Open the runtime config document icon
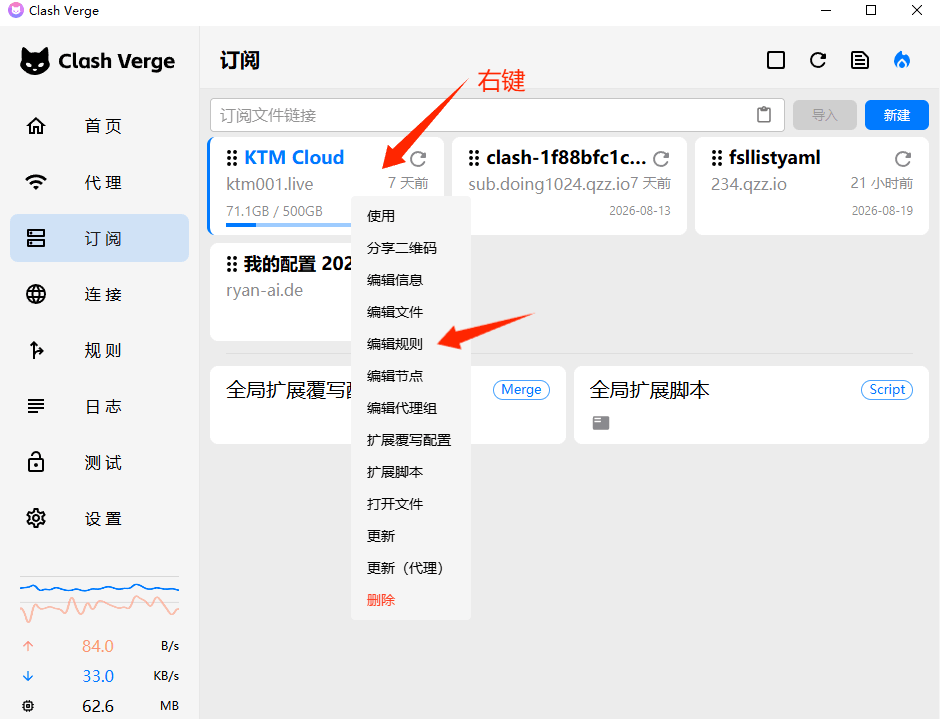 860,60
